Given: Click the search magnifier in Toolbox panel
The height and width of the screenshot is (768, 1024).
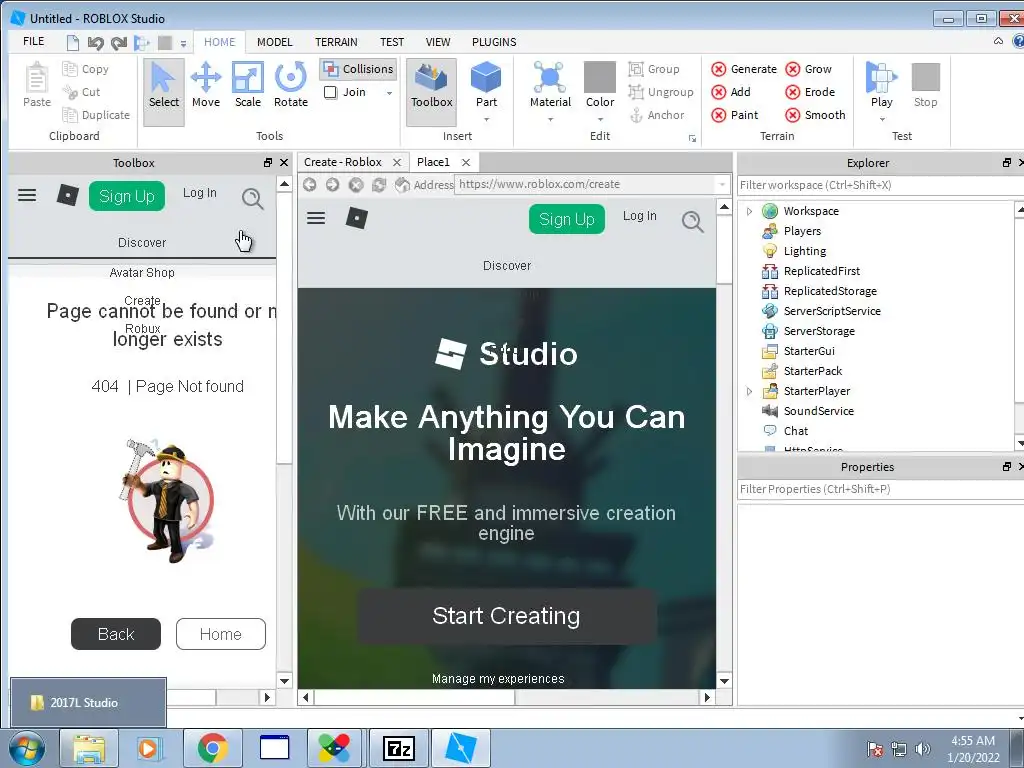Looking at the screenshot, I should (x=252, y=198).
